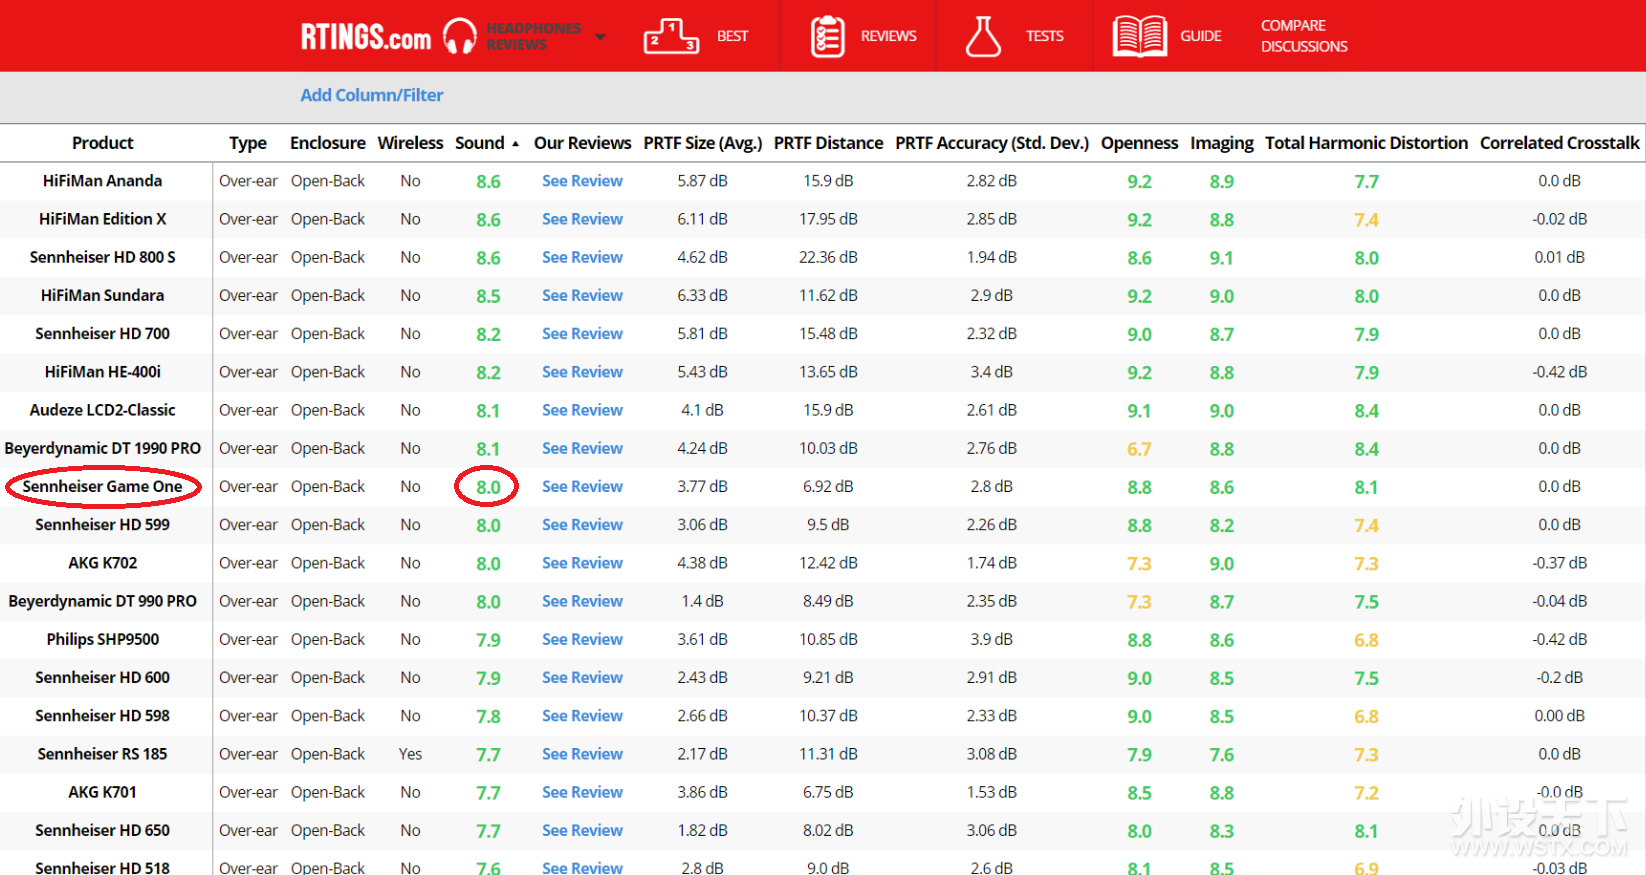Open the Best menu item
1646x875 pixels.
(x=732, y=36)
